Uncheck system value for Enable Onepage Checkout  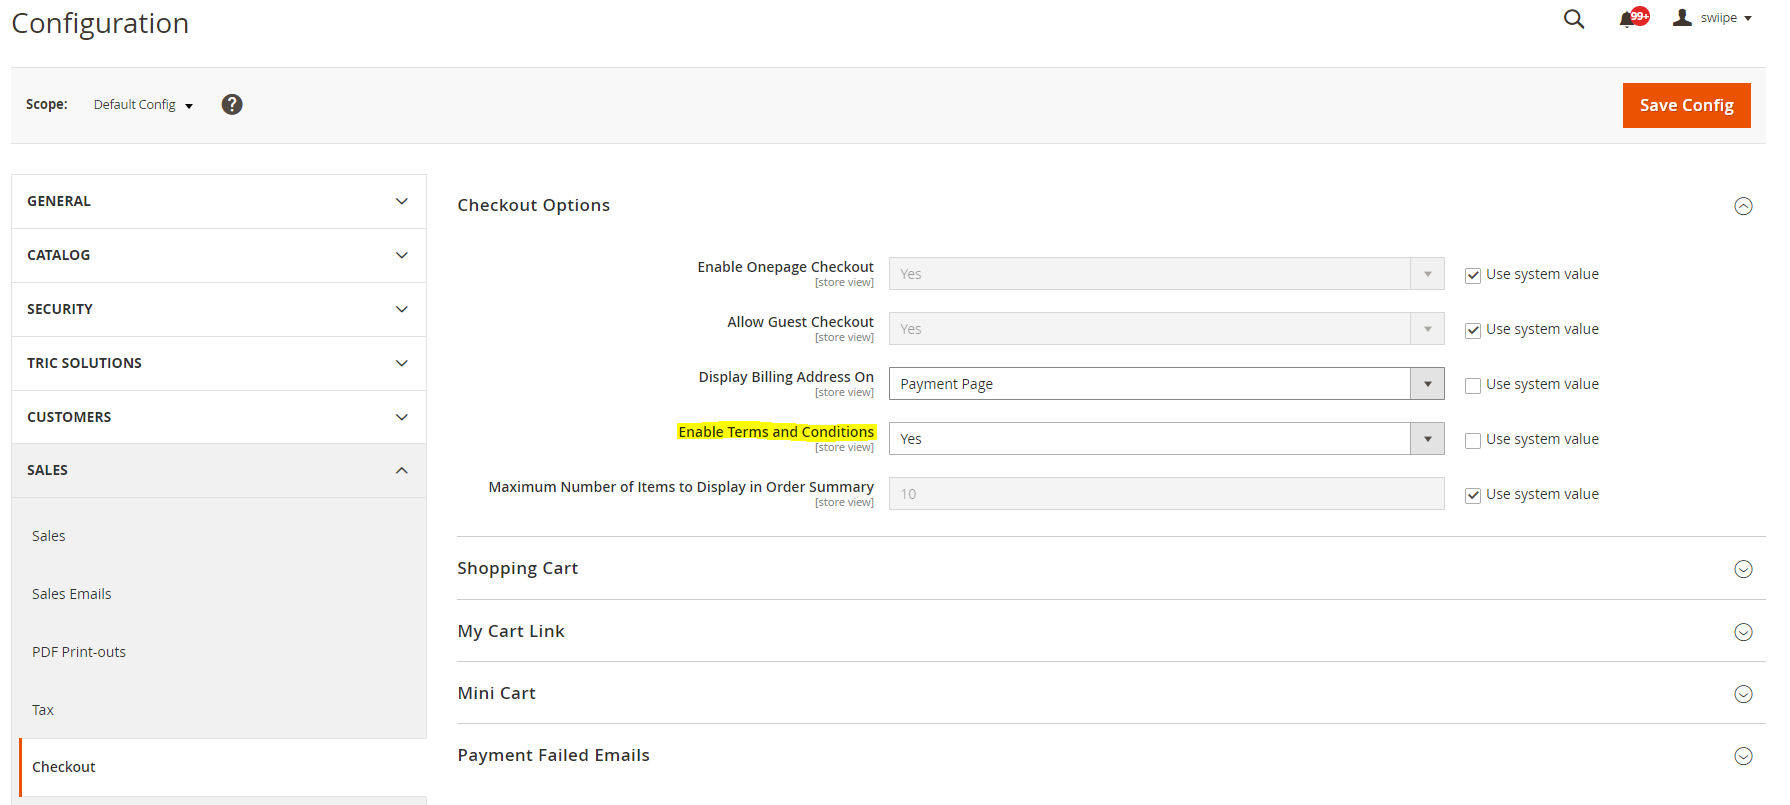(1473, 275)
